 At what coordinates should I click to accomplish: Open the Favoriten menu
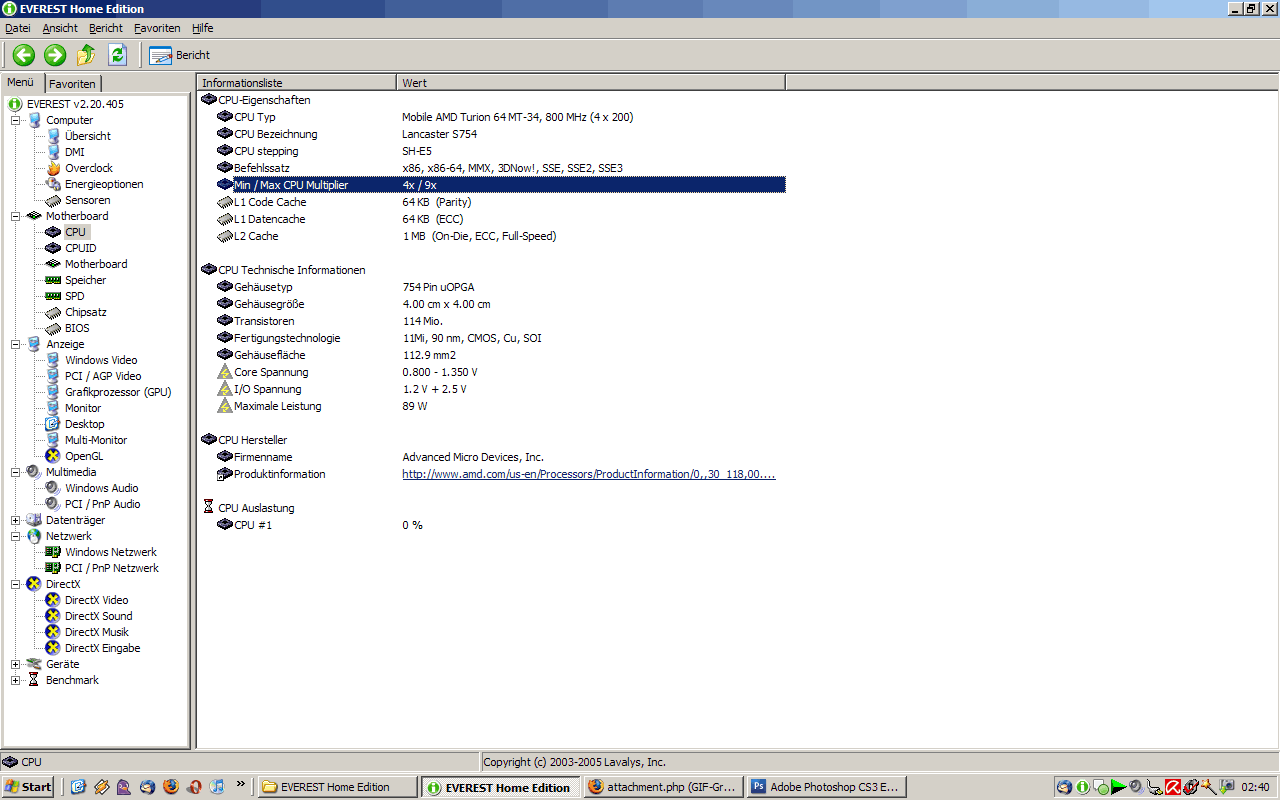coord(157,28)
